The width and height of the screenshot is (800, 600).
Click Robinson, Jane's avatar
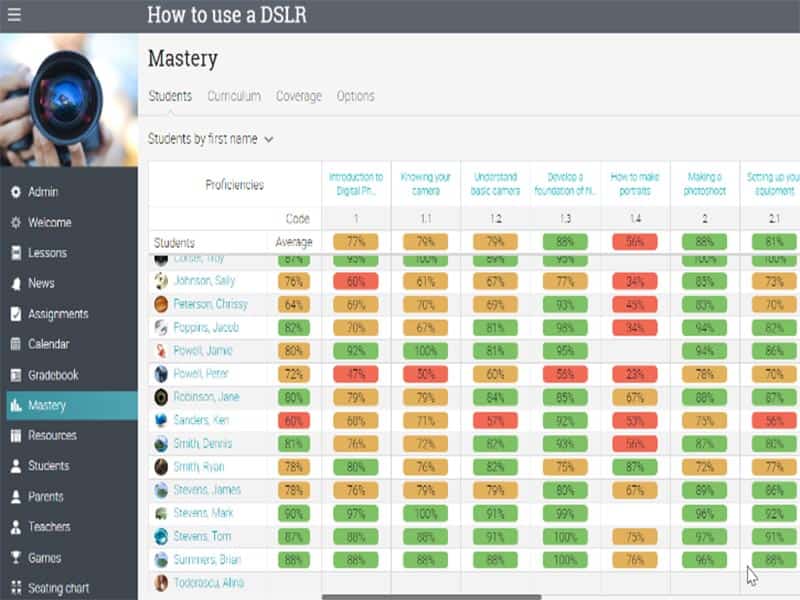tap(161, 397)
